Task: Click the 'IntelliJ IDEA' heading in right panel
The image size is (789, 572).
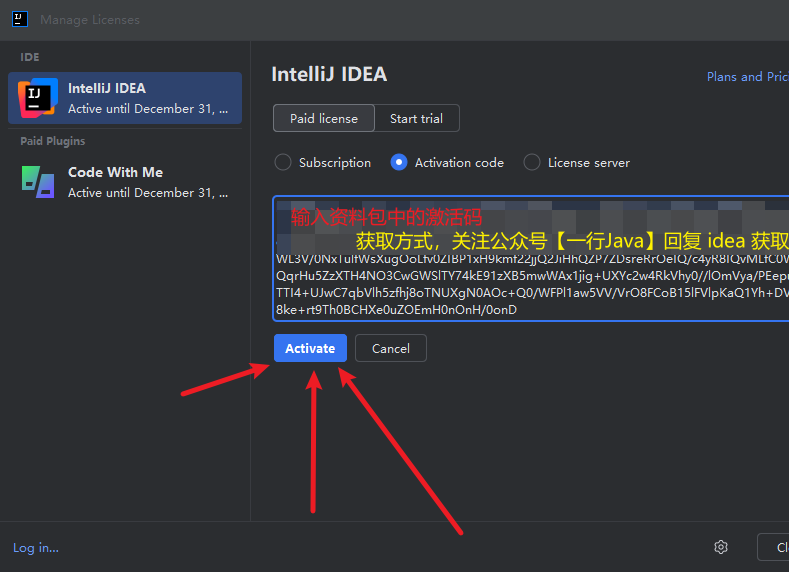Action: coord(329,74)
